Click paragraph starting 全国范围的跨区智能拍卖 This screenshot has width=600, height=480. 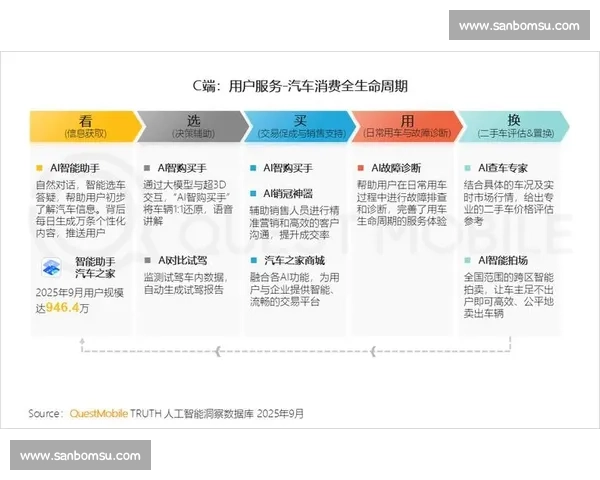point(509,295)
